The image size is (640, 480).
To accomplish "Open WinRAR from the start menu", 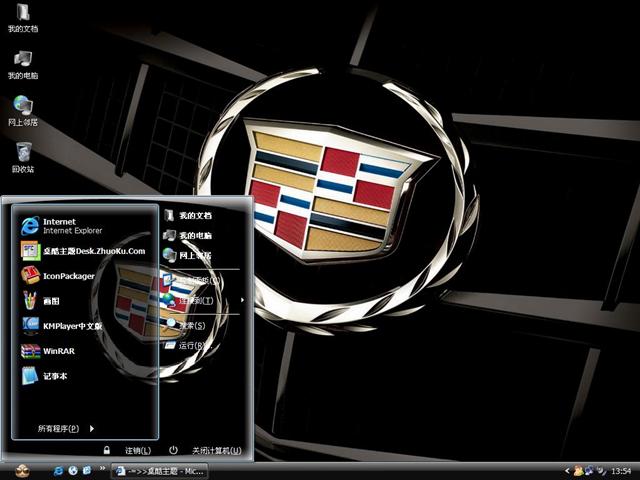I will [48, 351].
